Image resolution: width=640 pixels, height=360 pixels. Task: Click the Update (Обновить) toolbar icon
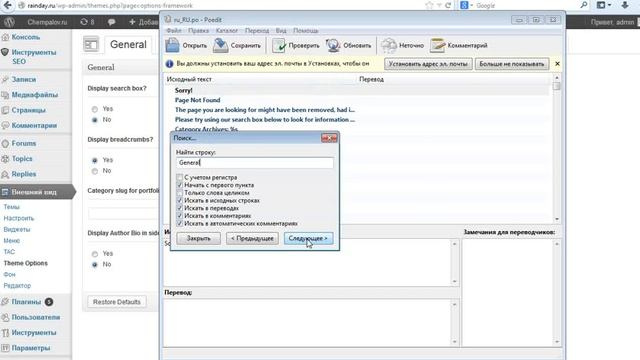coord(333,45)
